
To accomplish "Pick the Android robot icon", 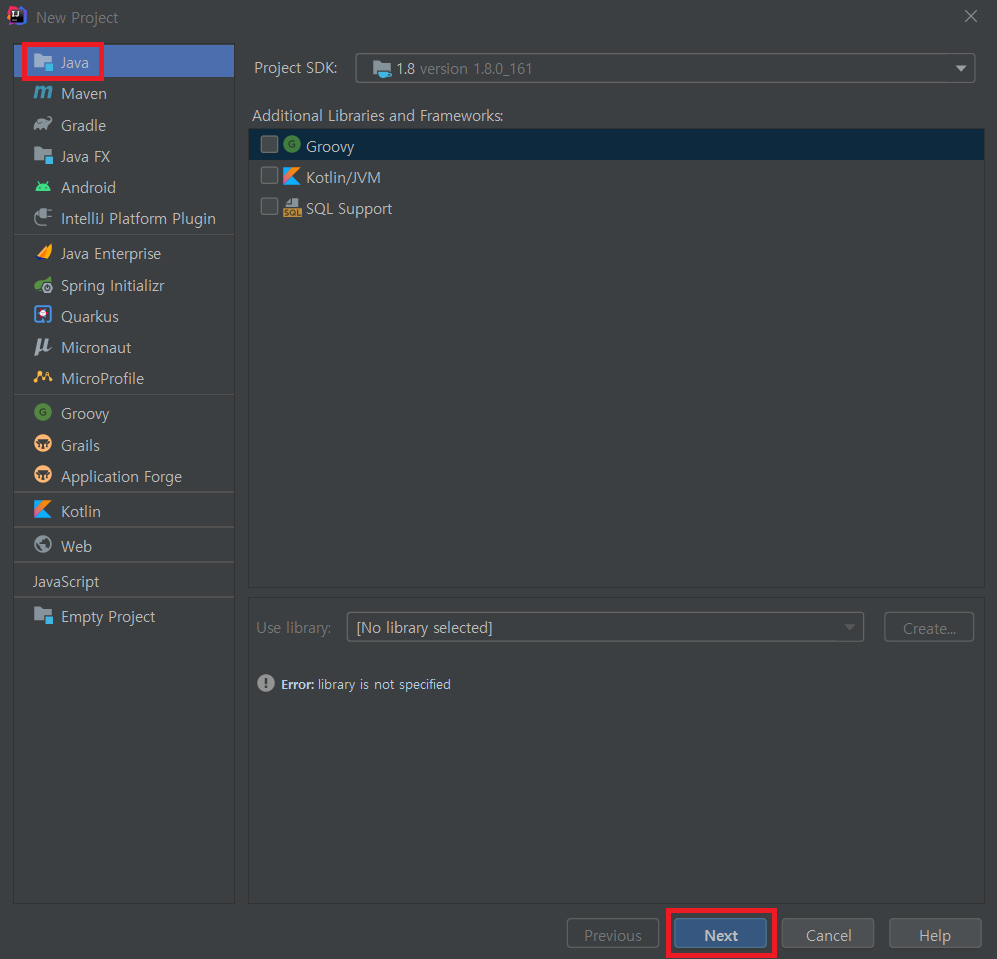I will (43, 186).
